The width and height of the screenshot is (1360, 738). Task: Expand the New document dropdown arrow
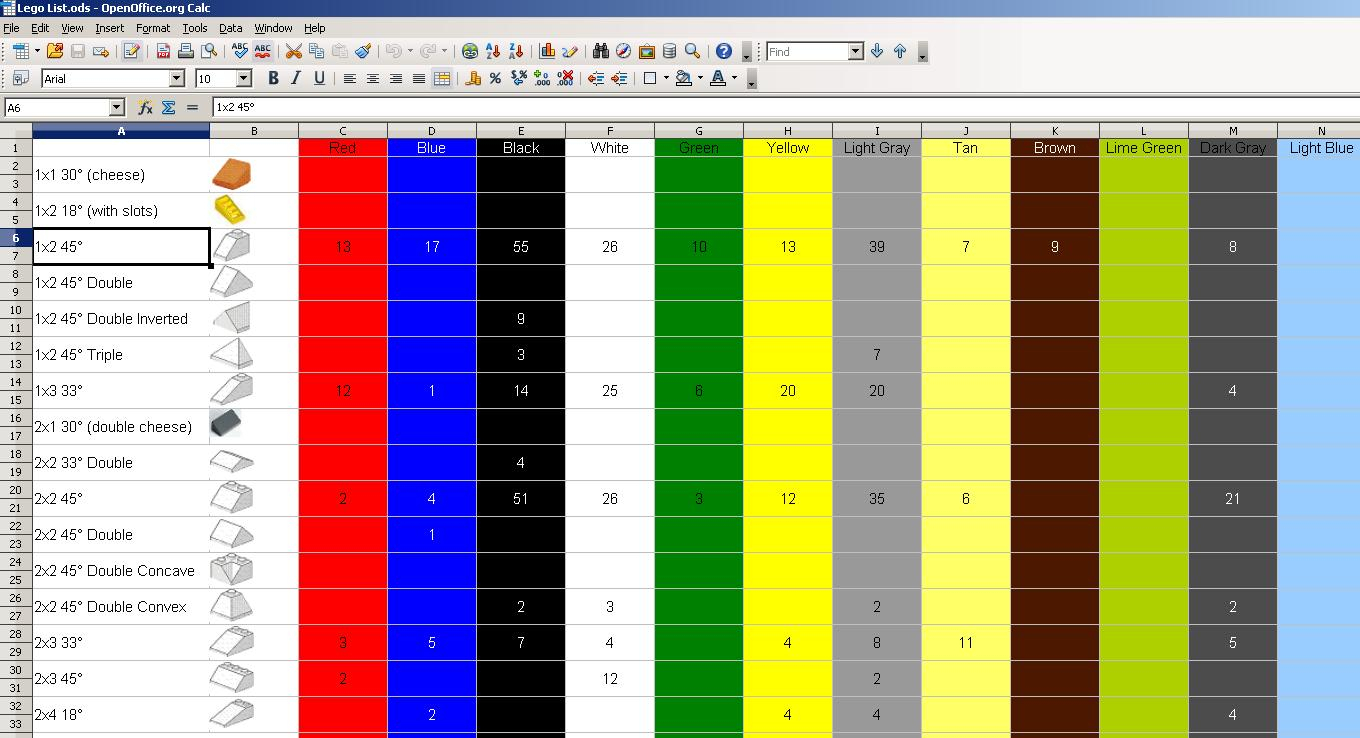click(37, 51)
